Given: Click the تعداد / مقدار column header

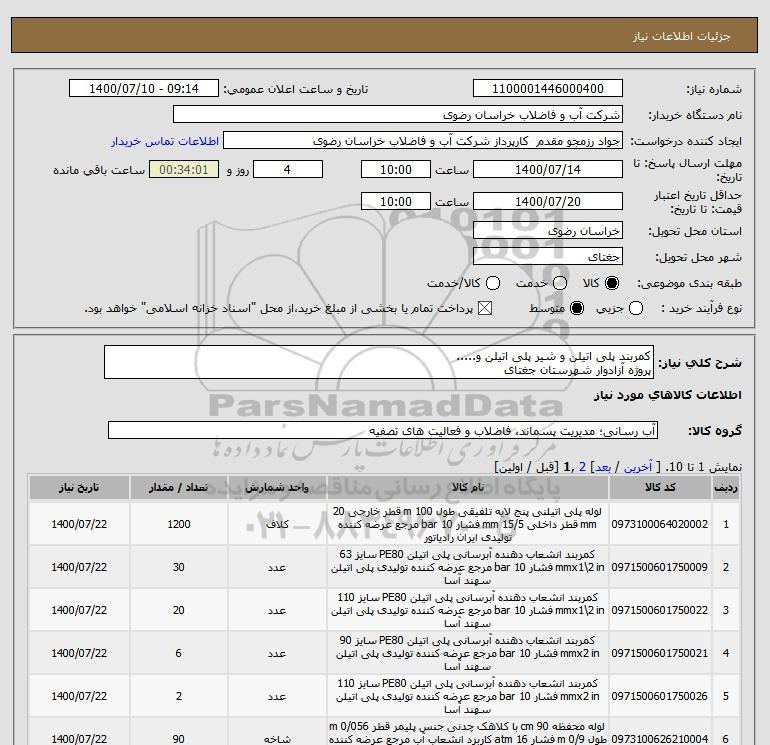Looking at the screenshot, I should pos(178,487).
